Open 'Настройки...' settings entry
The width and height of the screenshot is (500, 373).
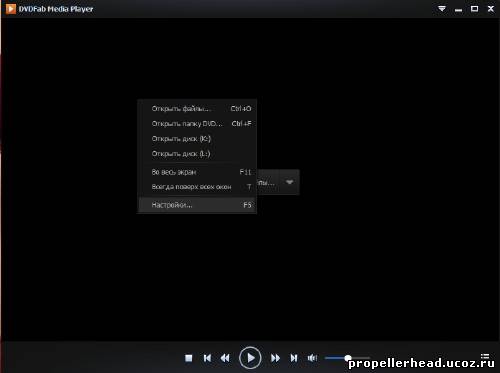pyautogui.click(x=197, y=205)
